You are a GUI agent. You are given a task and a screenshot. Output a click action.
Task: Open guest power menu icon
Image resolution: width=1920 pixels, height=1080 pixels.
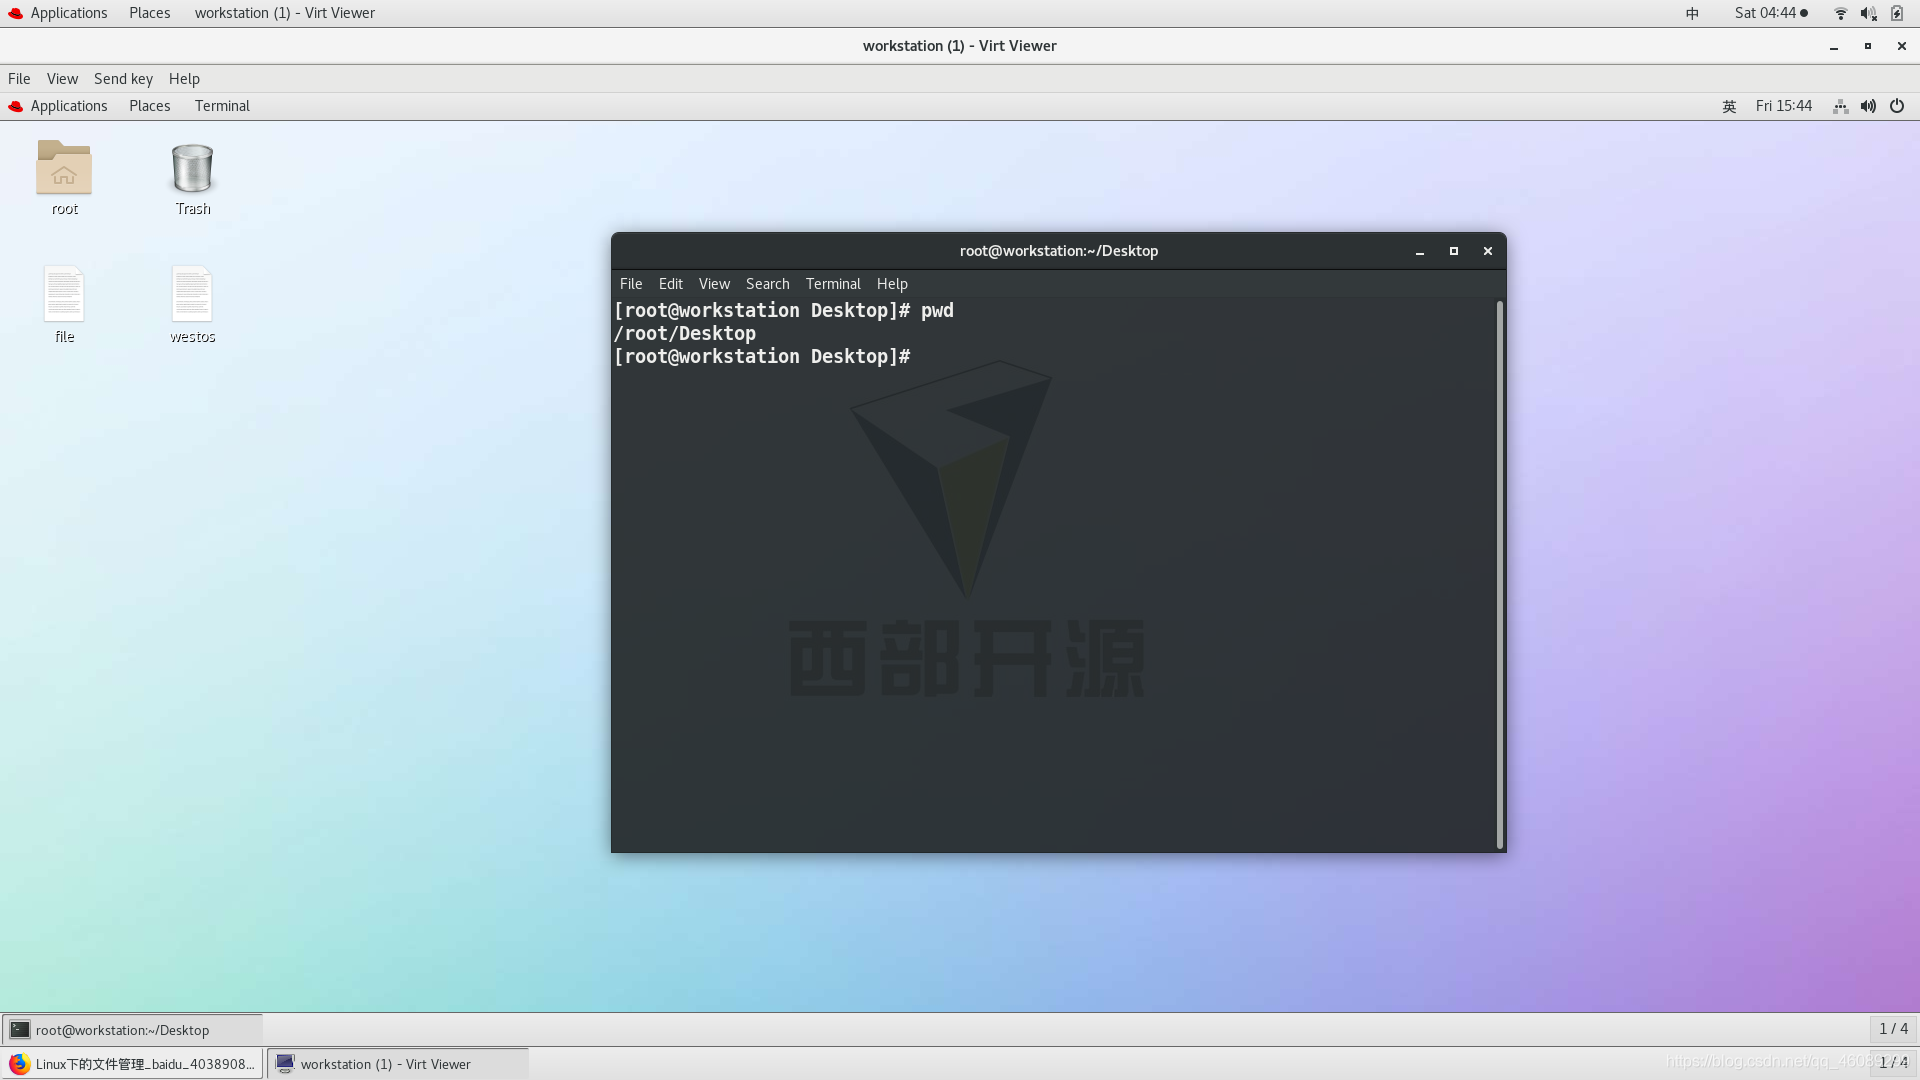[1897, 106]
